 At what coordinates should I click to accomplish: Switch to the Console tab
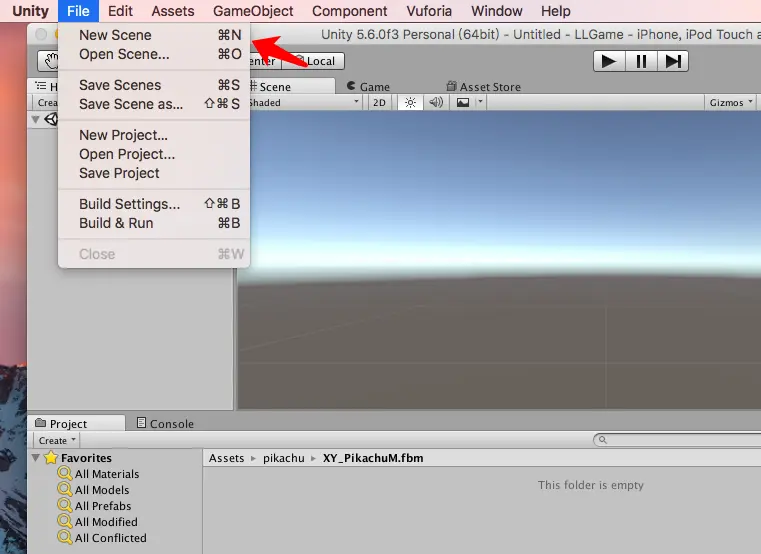tap(165, 423)
